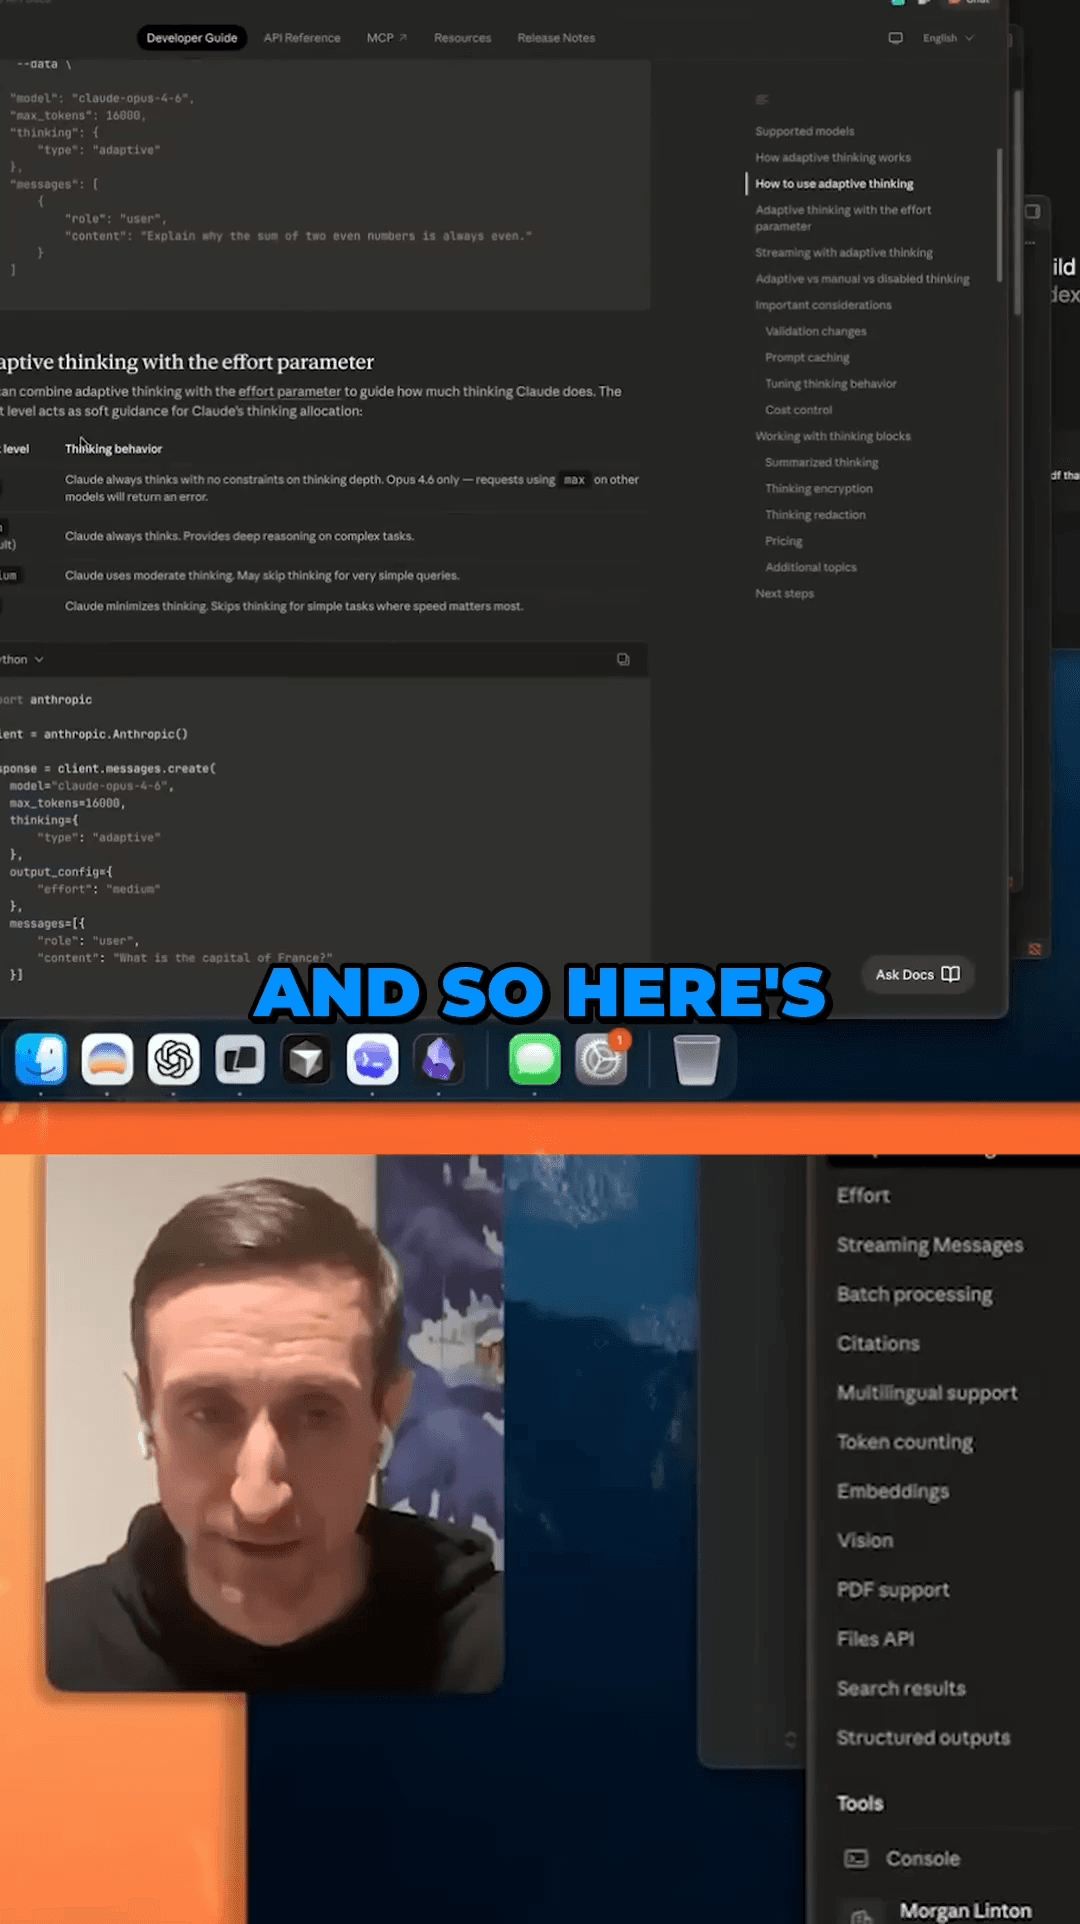Click the book icon on Ask Docs
The height and width of the screenshot is (1924, 1080).
coord(951,974)
